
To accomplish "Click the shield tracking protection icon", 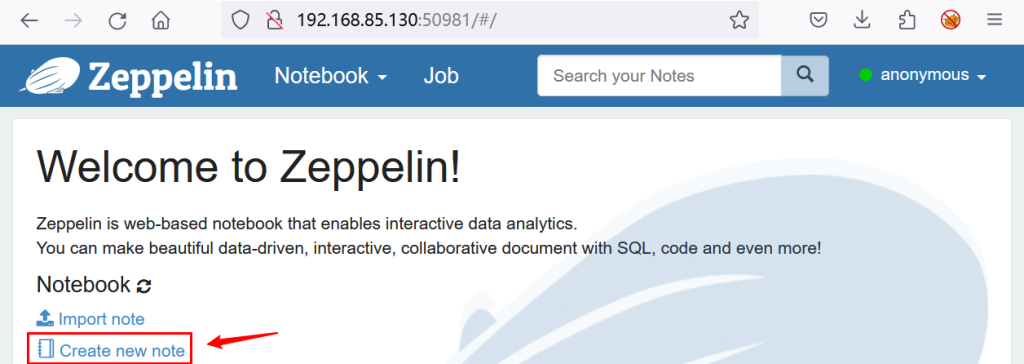I will pos(241,21).
